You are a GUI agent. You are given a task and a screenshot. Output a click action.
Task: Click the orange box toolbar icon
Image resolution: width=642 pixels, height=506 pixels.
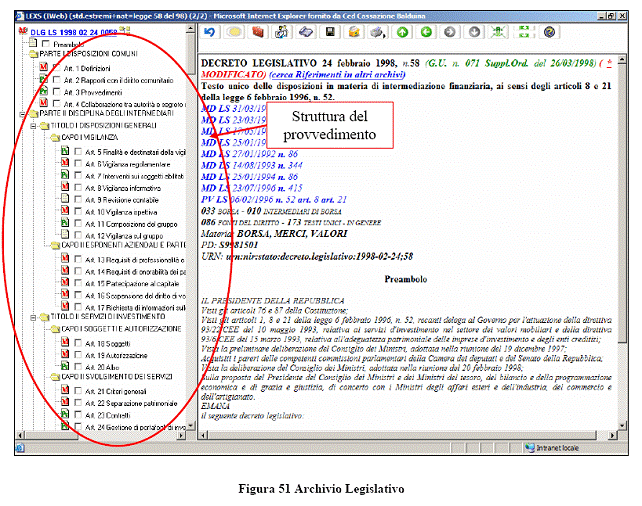[354, 32]
